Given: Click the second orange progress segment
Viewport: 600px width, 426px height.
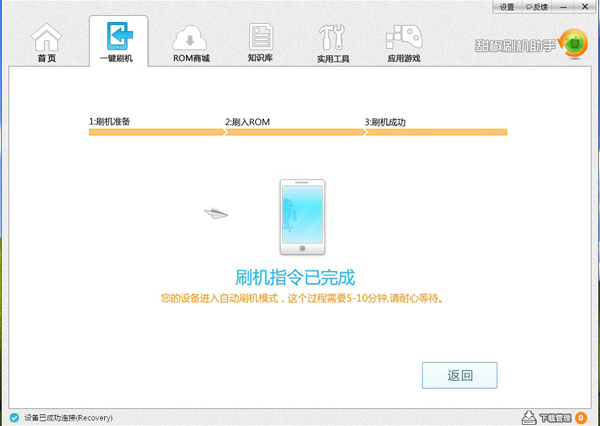Looking at the screenshot, I should [295, 132].
